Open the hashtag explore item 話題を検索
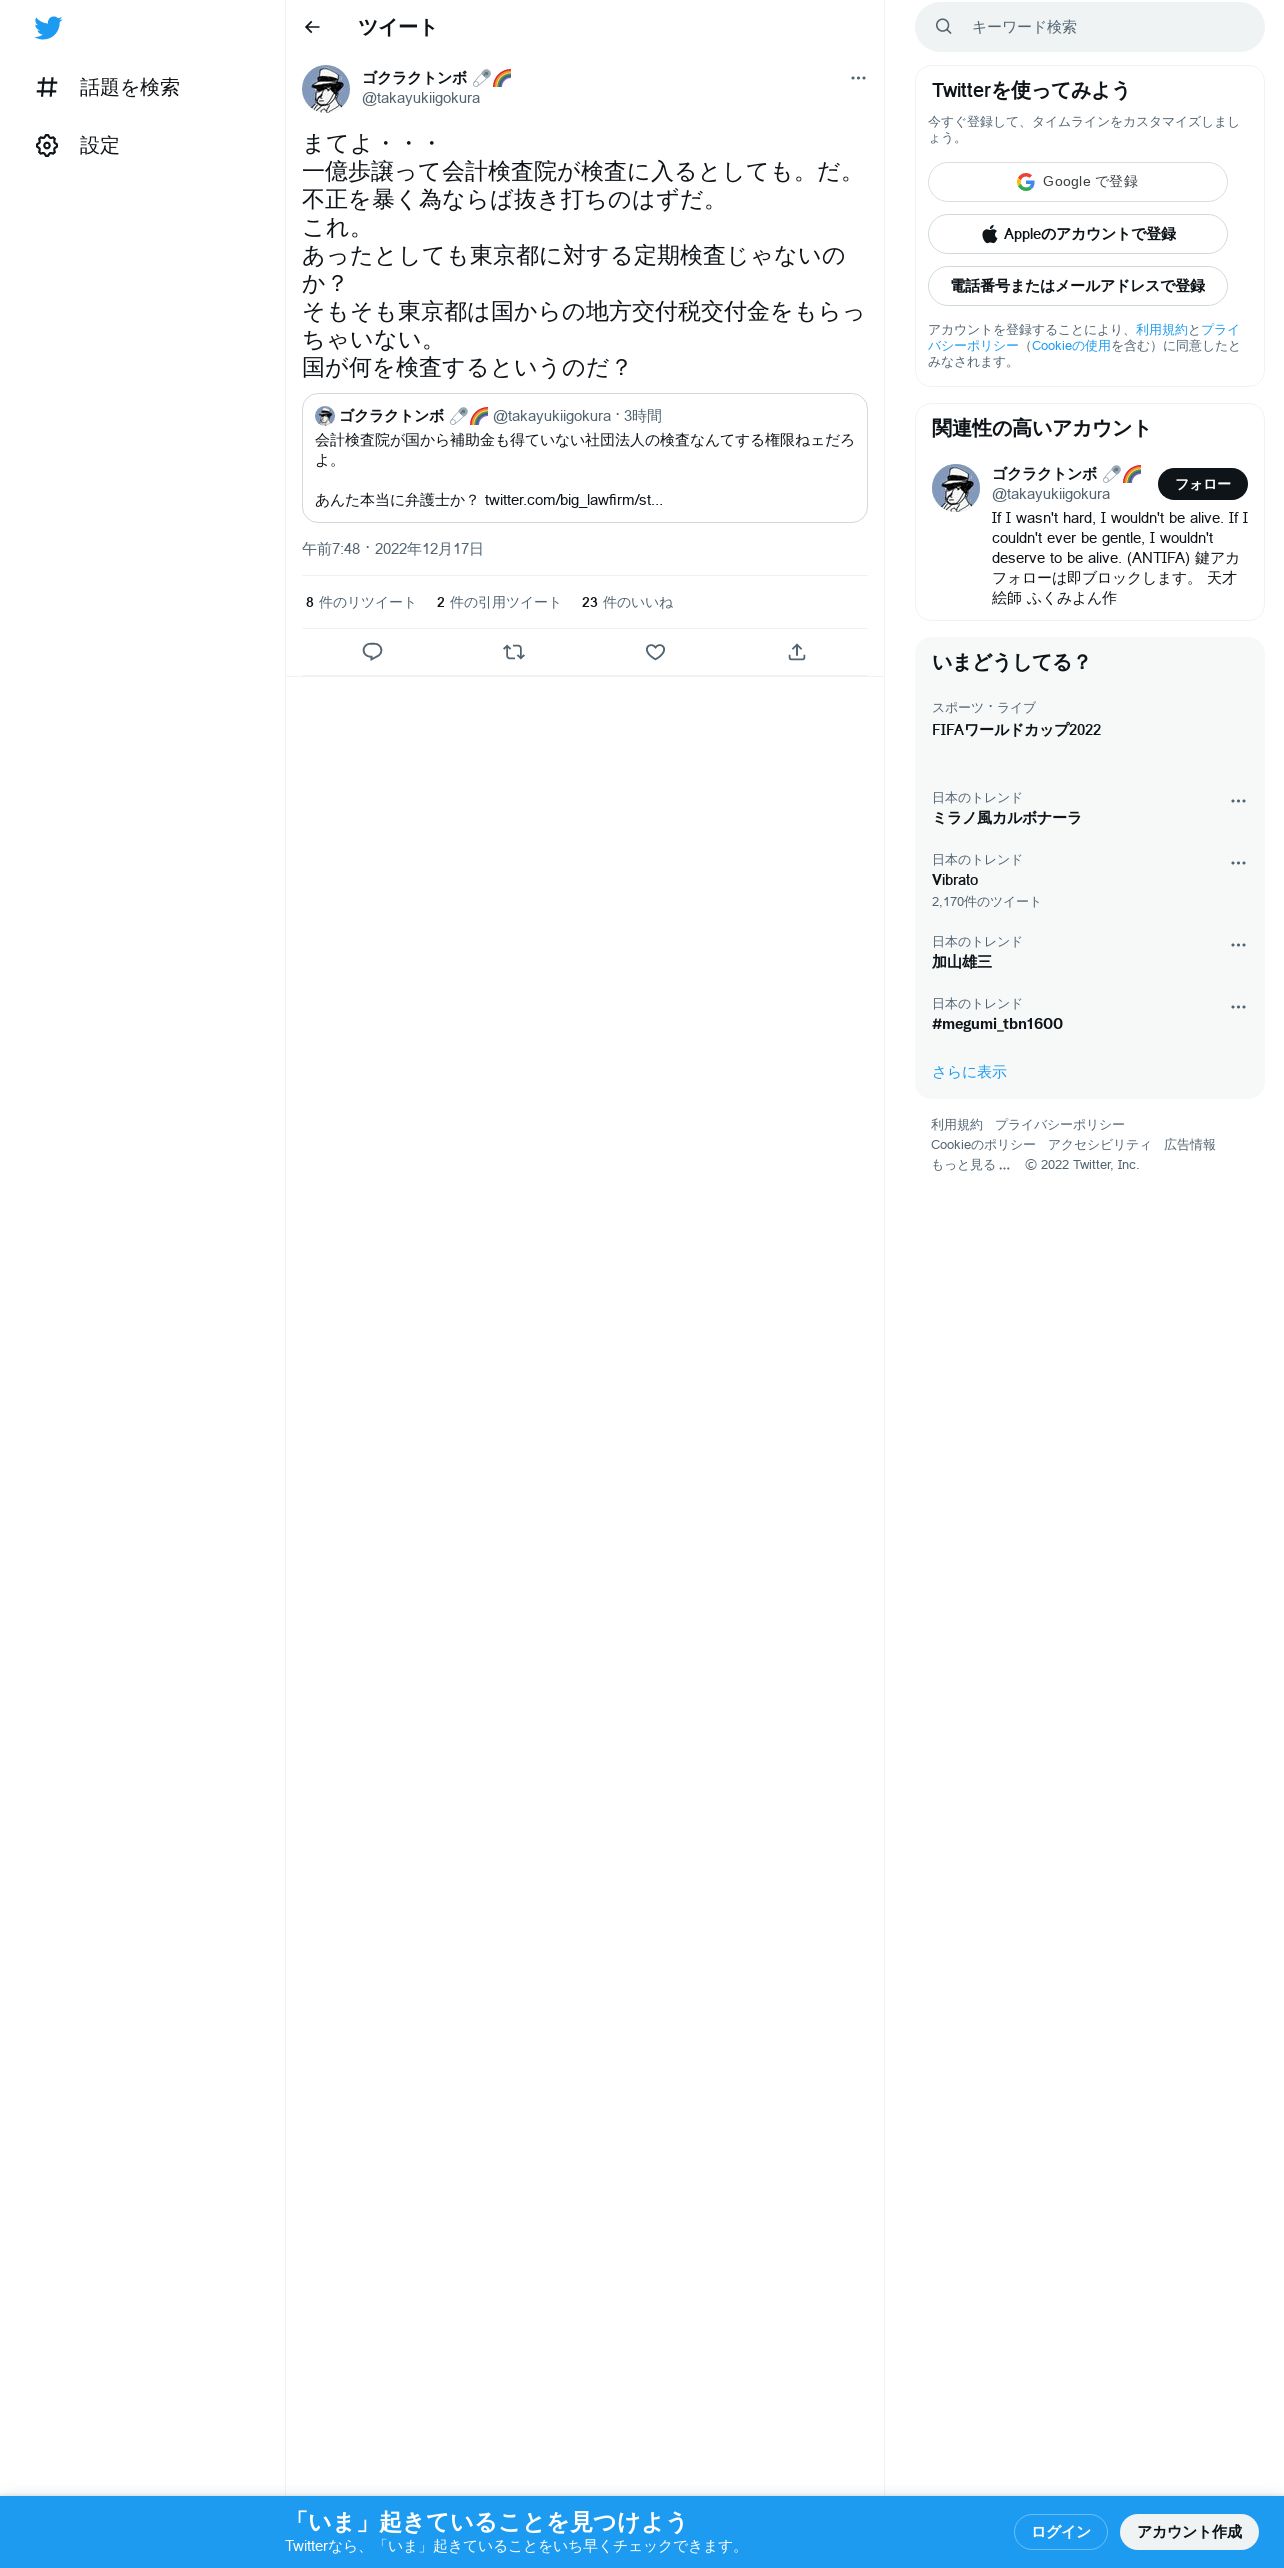The width and height of the screenshot is (1284, 2568). (x=108, y=88)
